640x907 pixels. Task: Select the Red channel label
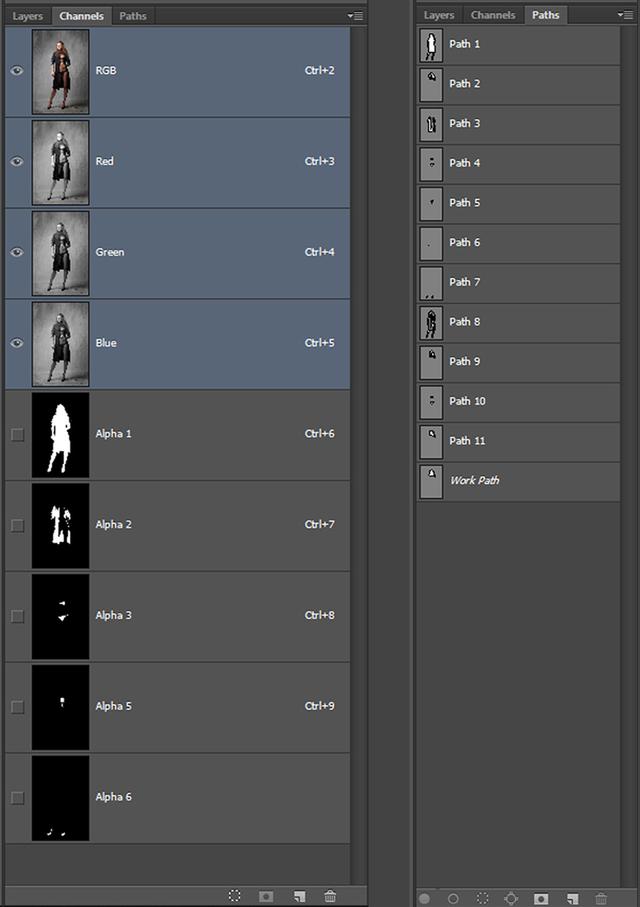(x=104, y=161)
